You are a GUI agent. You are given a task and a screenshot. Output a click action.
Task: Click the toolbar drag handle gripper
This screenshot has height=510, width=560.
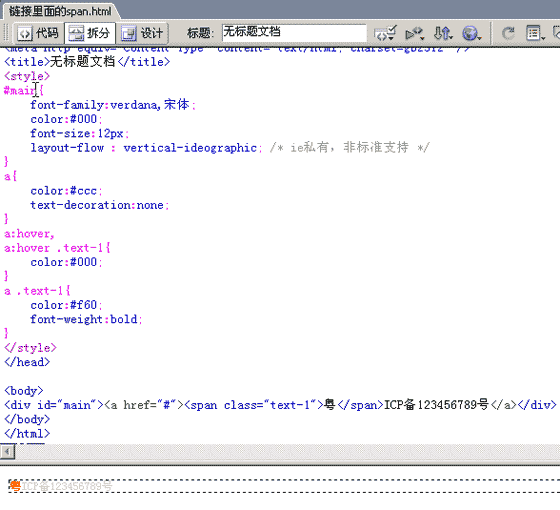[6, 34]
